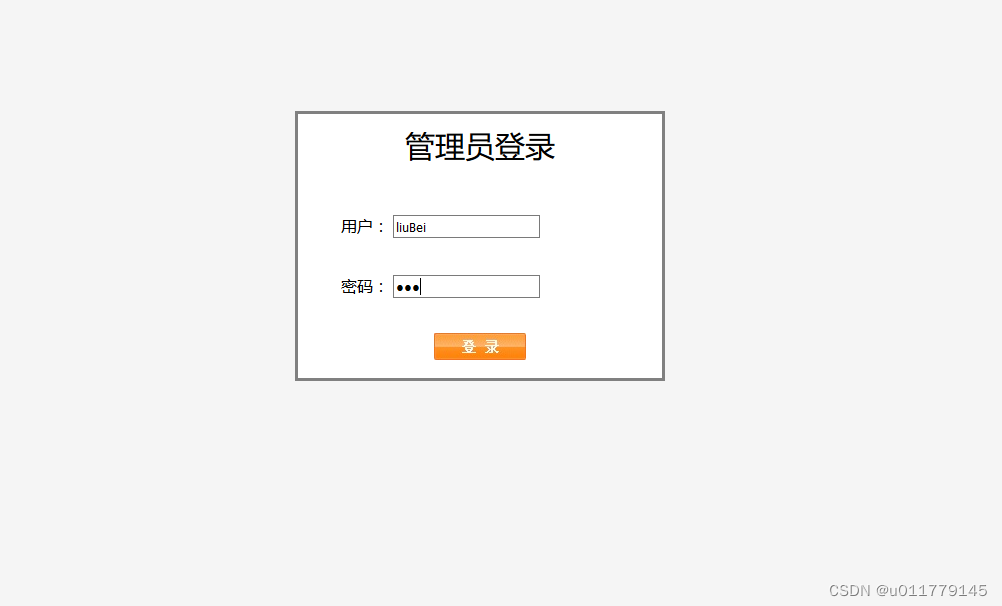
Task: Click empty area inside the password field
Action: pyautogui.click(x=481, y=286)
